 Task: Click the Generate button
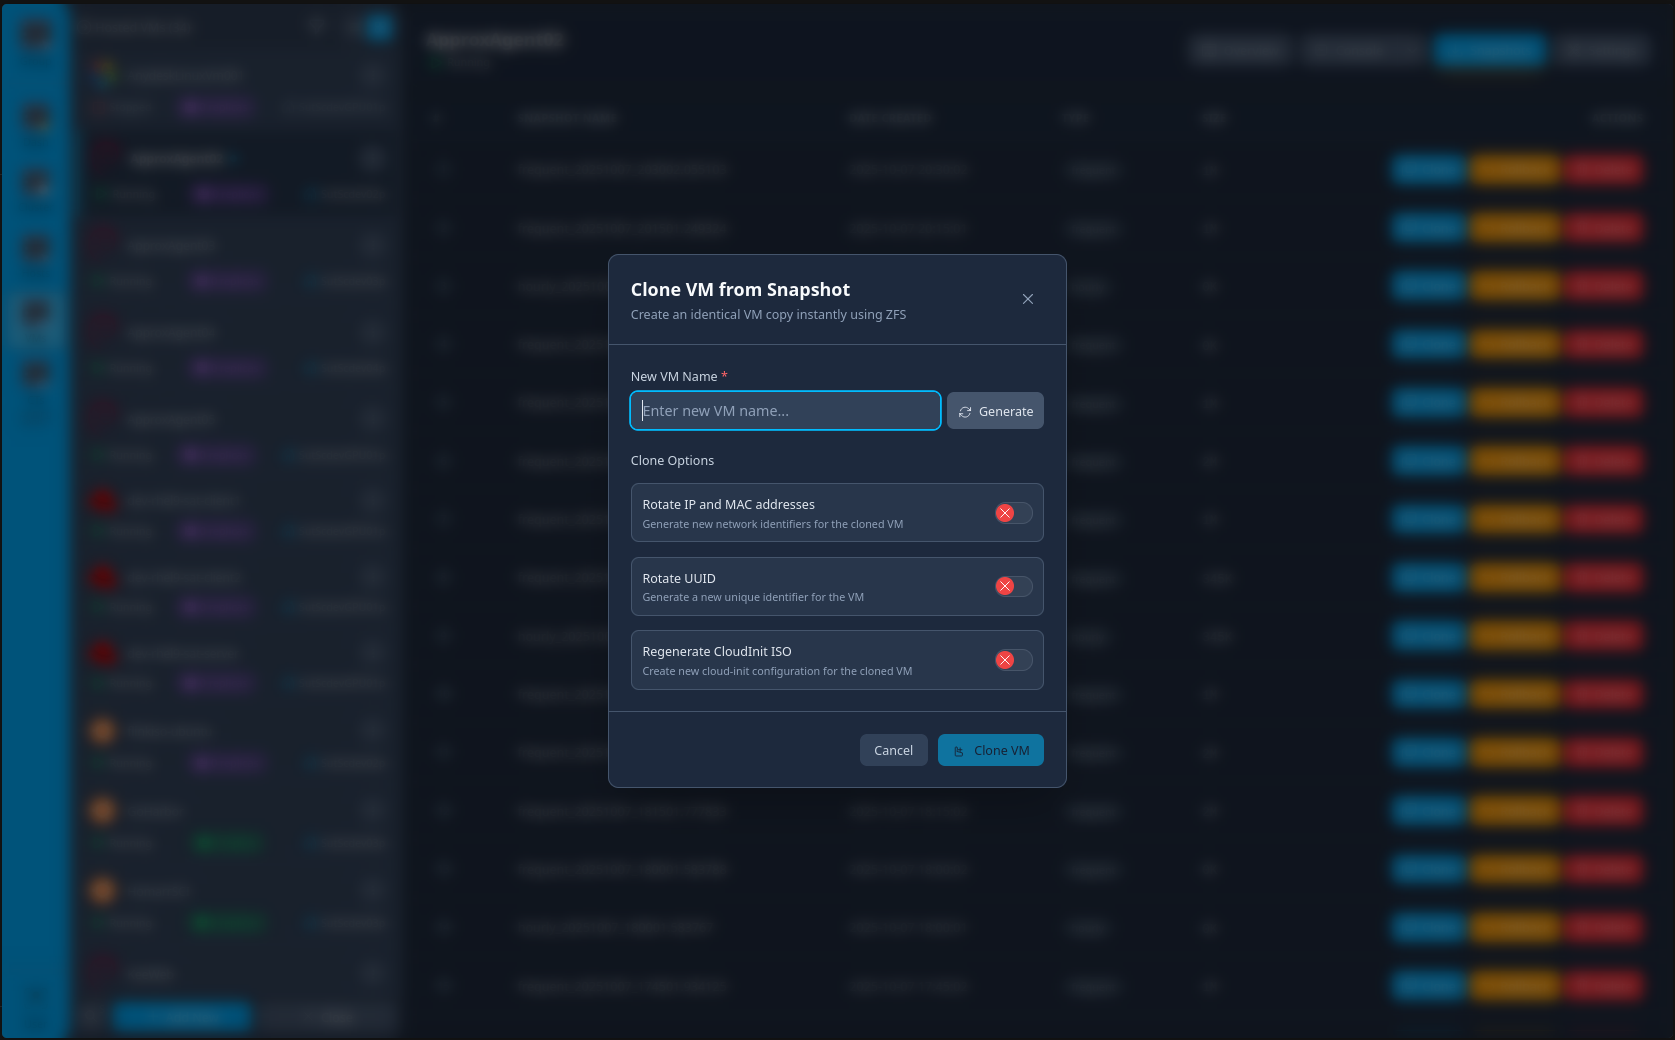point(994,411)
